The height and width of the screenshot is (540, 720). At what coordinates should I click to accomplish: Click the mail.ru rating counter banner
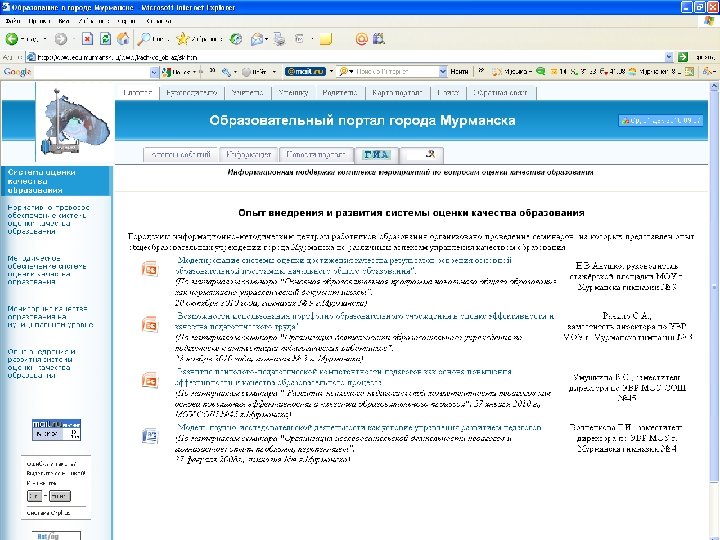56,430
